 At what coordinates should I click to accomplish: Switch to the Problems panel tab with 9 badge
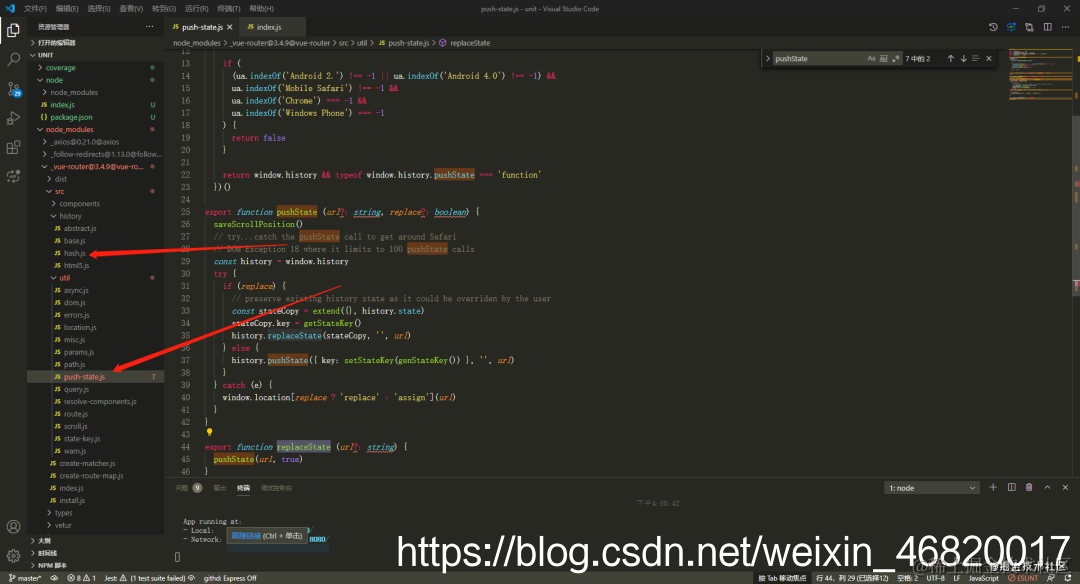click(x=189, y=488)
